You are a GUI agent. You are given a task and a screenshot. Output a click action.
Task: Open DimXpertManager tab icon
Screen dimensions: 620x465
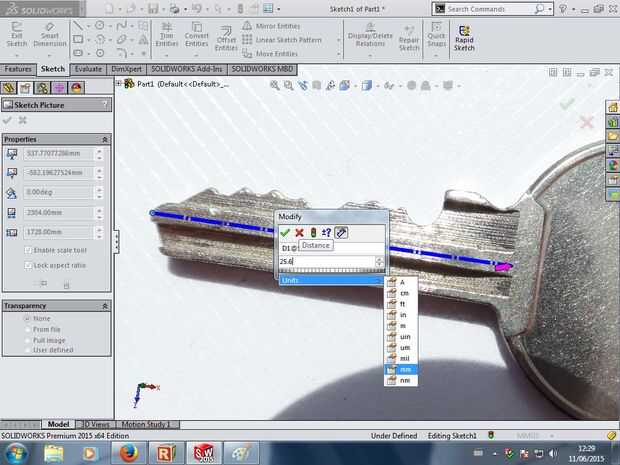point(59,87)
